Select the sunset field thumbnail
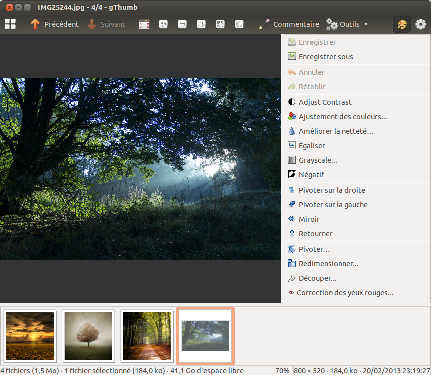The width and height of the screenshot is (431, 375). click(30, 336)
